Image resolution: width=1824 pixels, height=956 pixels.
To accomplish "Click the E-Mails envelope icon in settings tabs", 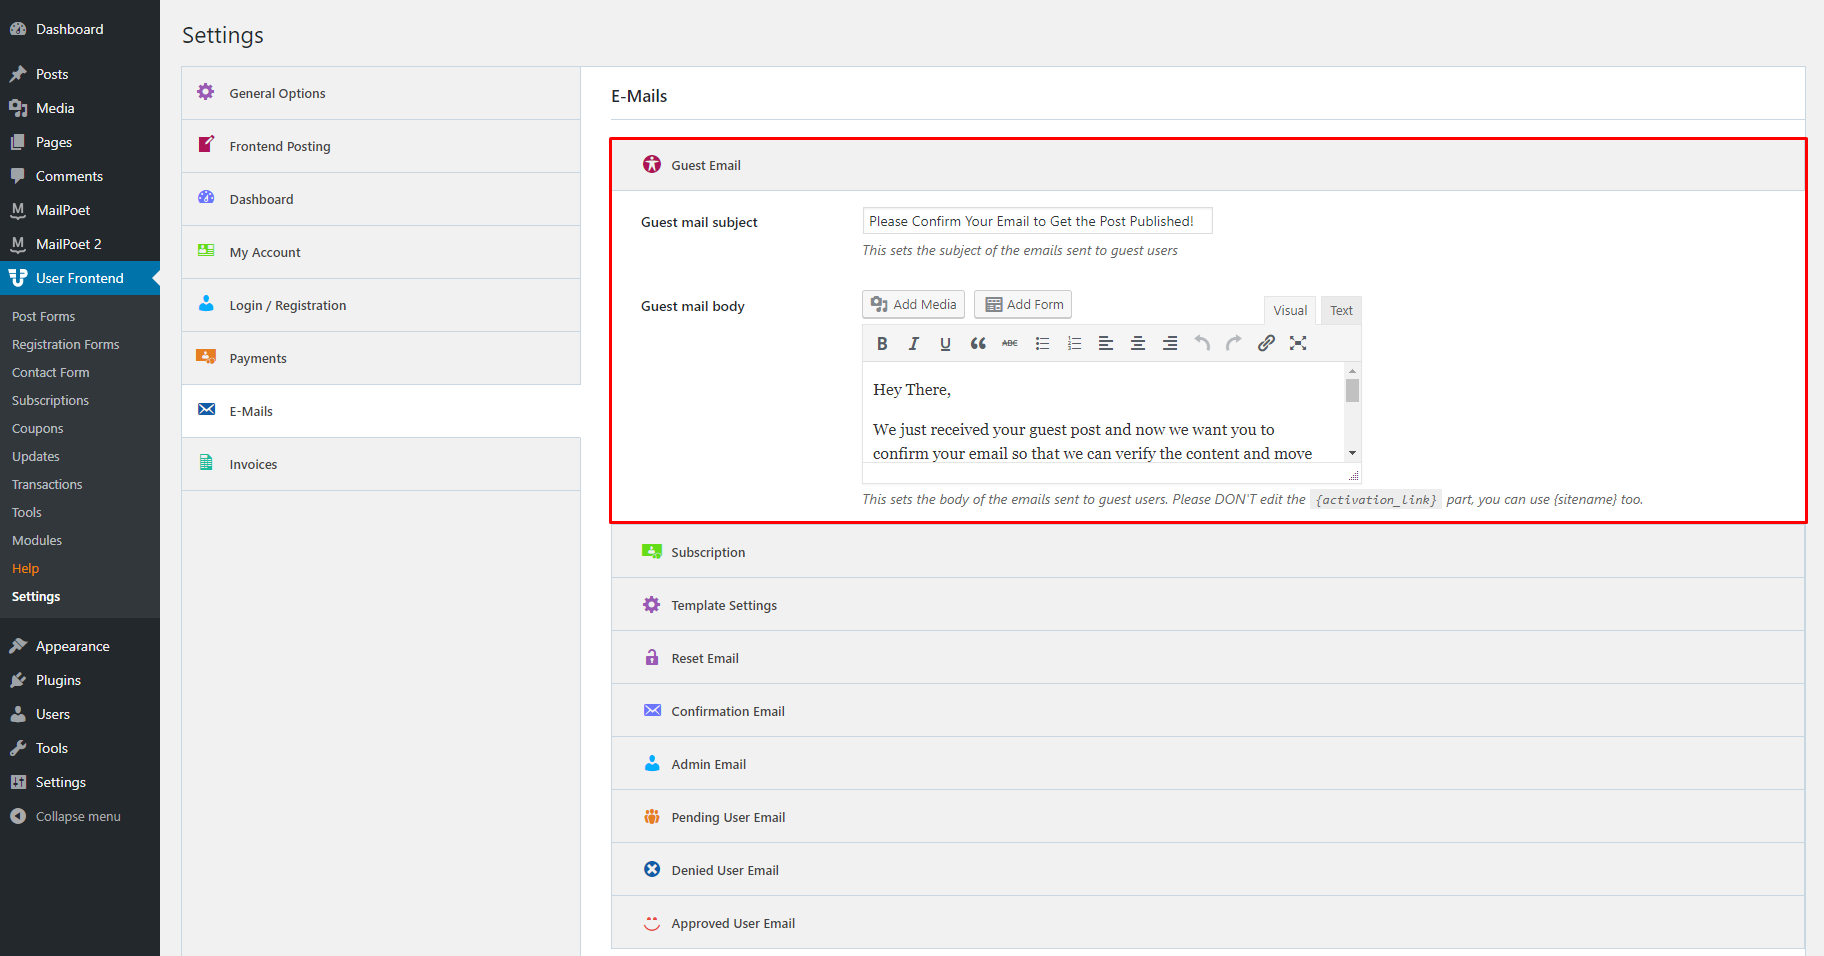I will pos(207,409).
